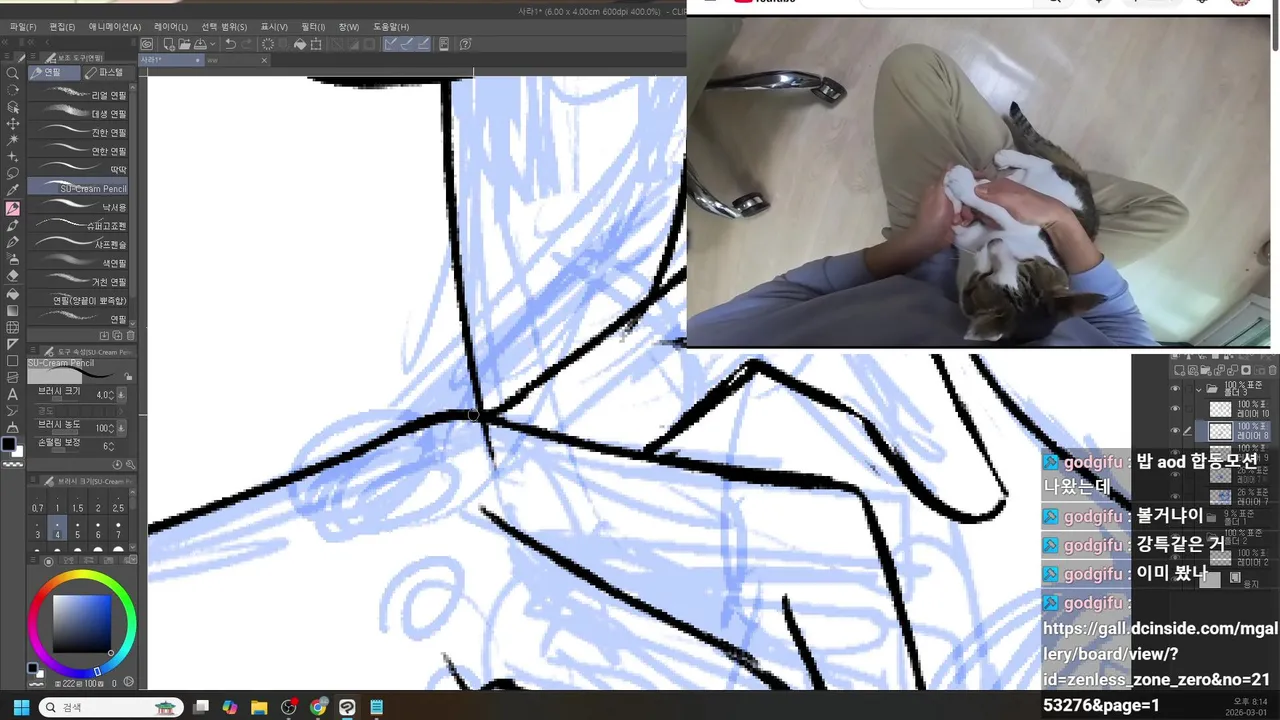Select the 샤프펜슬 brush
The height and width of the screenshot is (720, 1280).
click(x=78, y=244)
